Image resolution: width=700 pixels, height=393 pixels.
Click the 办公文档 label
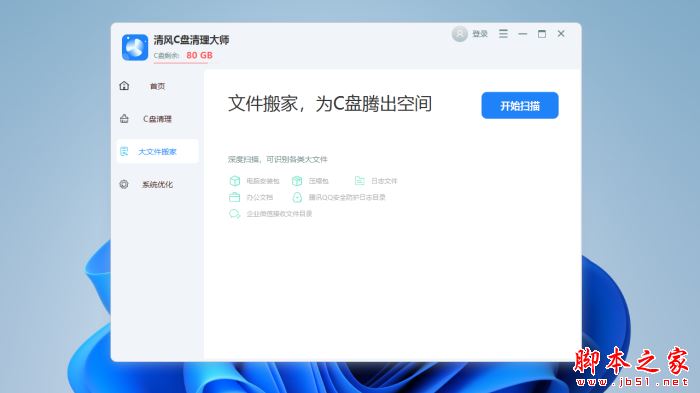260,197
